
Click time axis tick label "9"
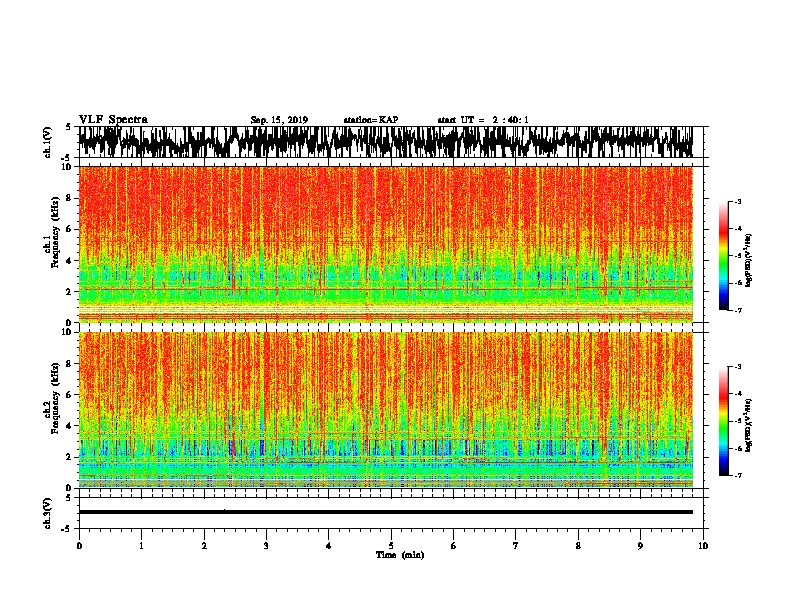coord(640,546)
